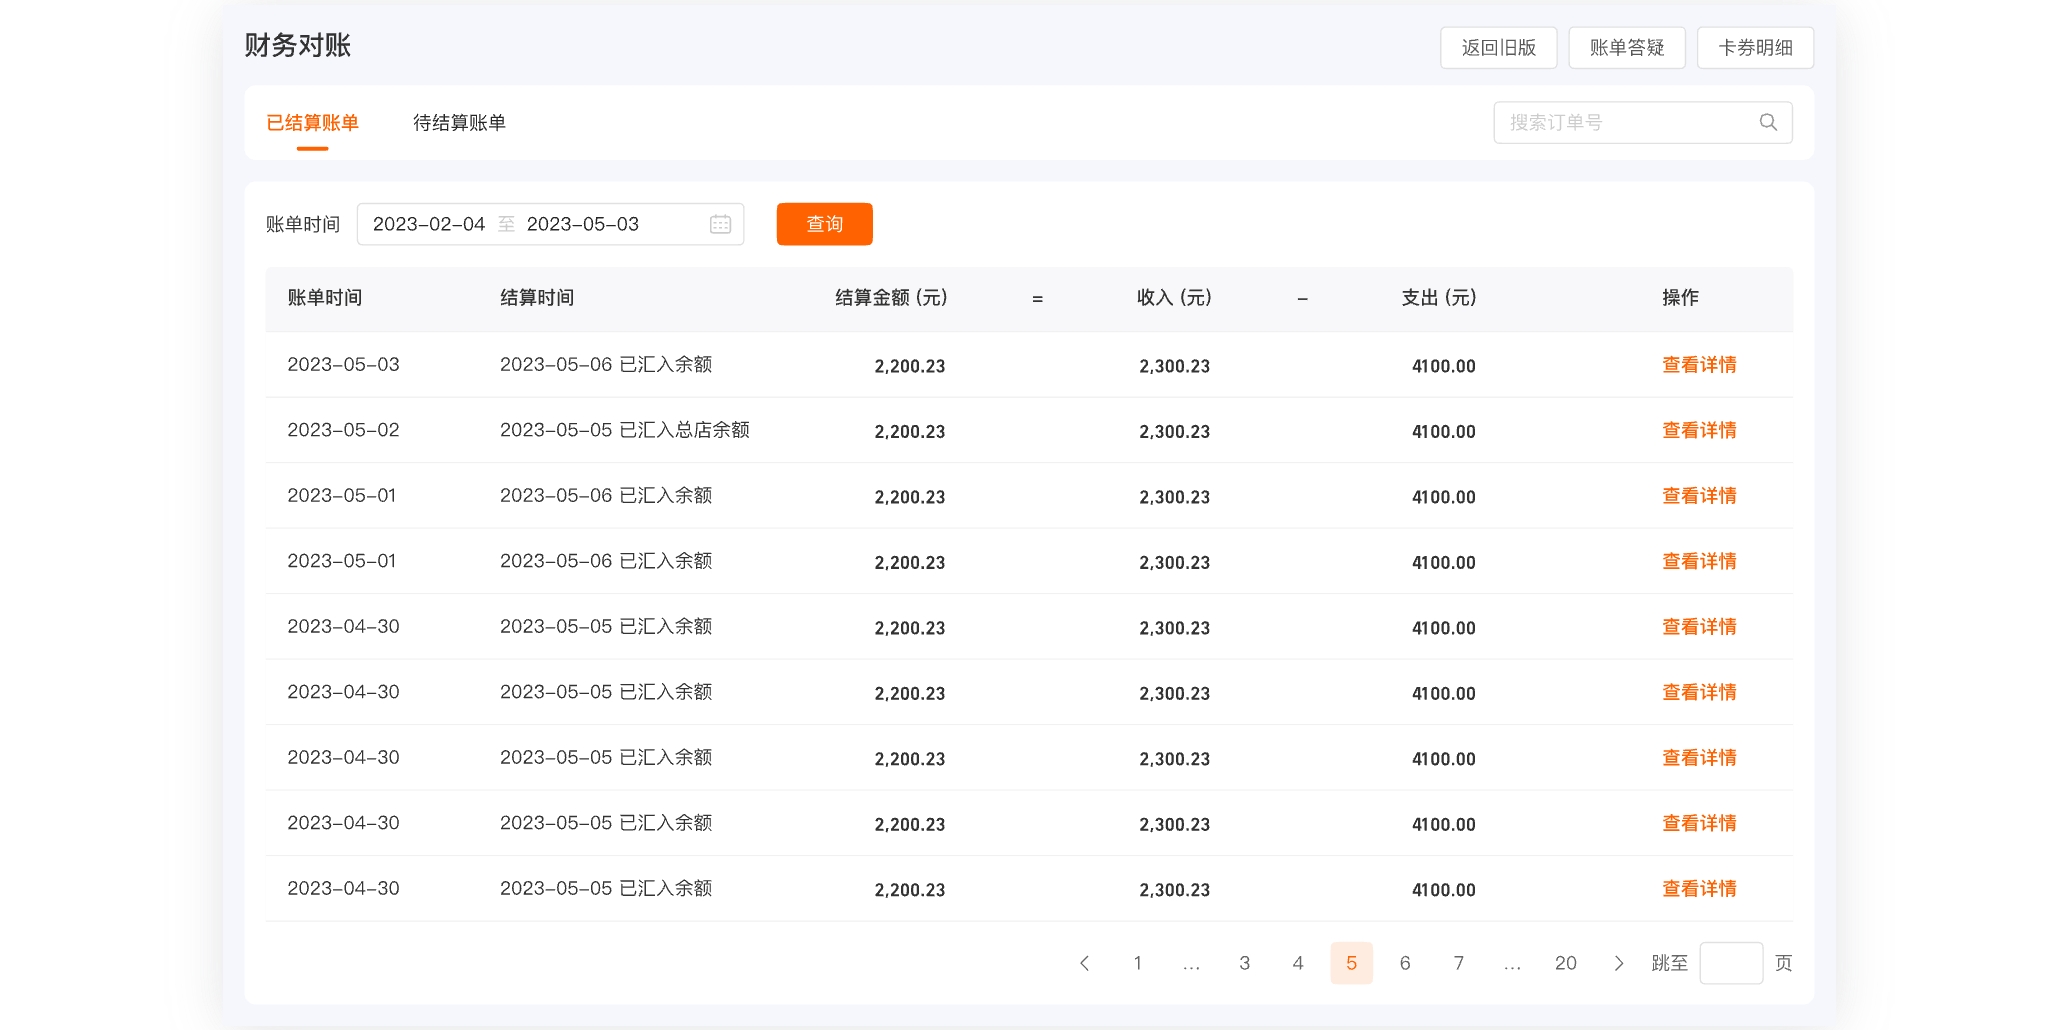
Task: Select the 2023-05-02 bill date cell
Action: (343, 430)
